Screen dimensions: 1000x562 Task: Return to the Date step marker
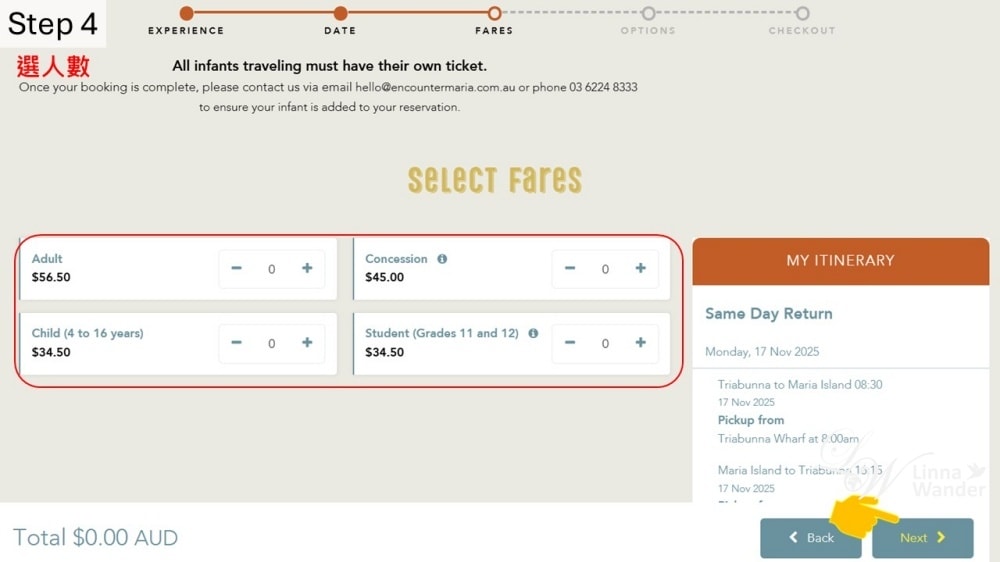[x=341, y=13]
